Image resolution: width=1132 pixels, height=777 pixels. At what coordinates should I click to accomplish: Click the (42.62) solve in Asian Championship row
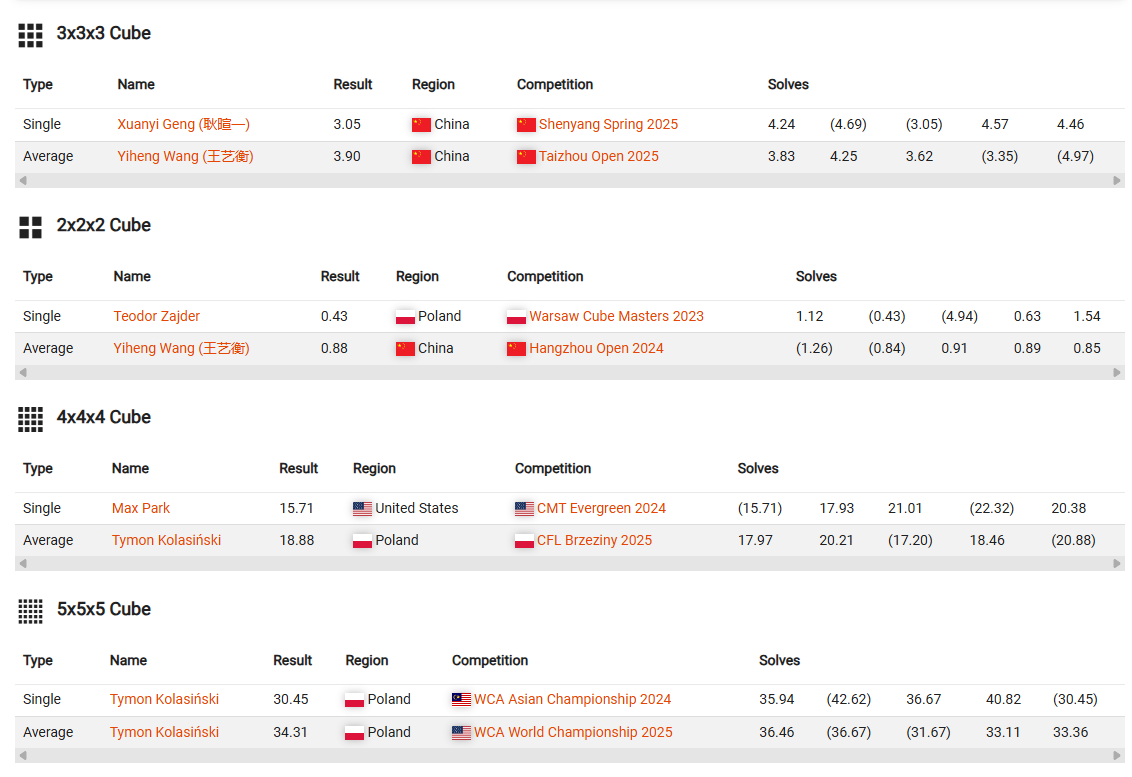[848, 699]
